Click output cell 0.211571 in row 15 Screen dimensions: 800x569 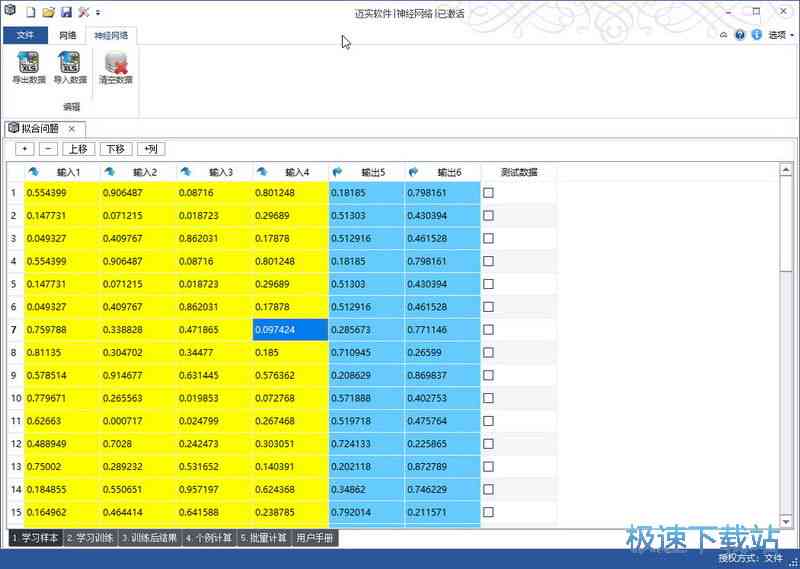(x=442, y=512)
